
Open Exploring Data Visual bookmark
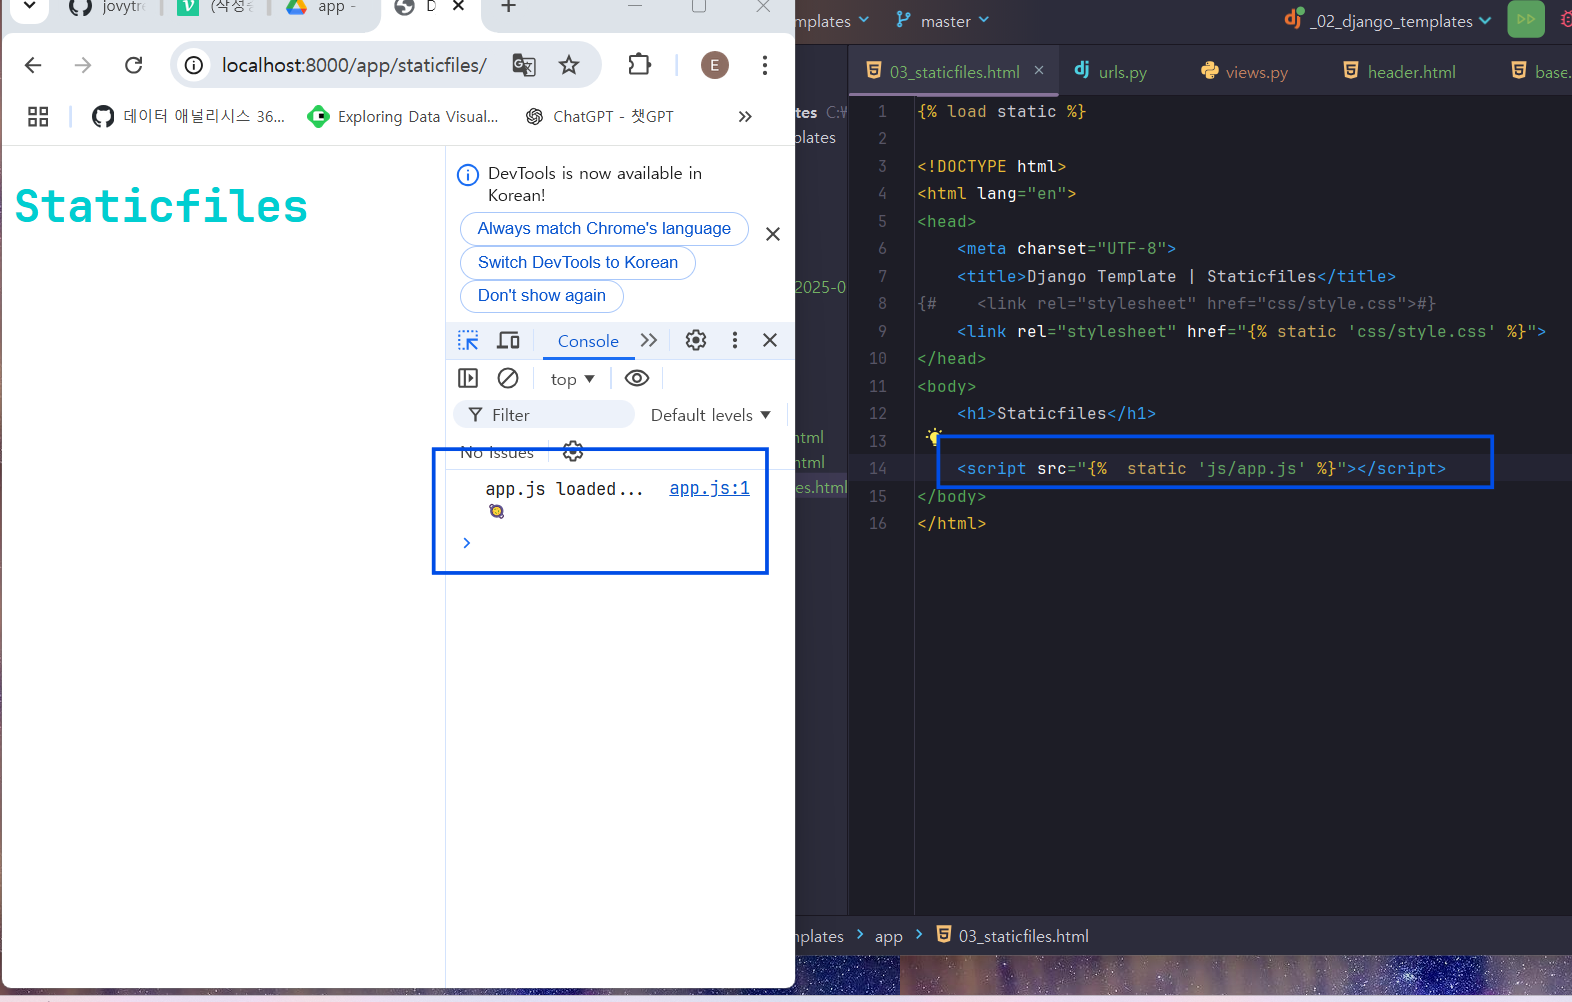tap(403, 117)
